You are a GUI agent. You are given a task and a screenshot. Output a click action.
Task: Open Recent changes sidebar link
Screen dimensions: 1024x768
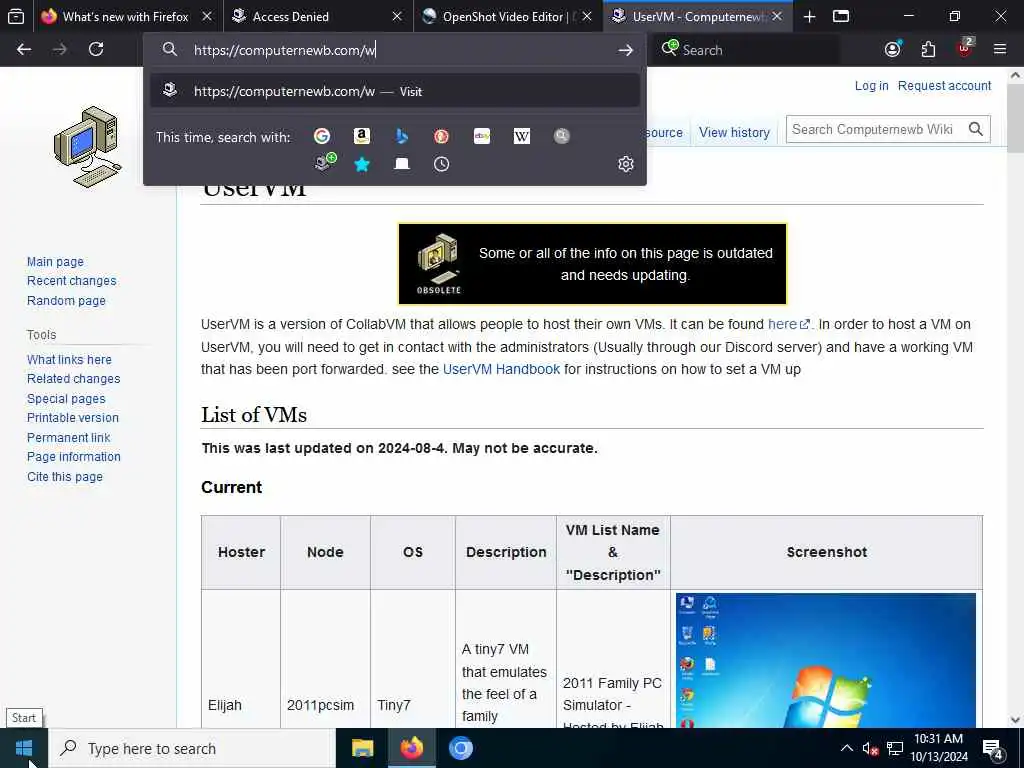click(71, 281)
